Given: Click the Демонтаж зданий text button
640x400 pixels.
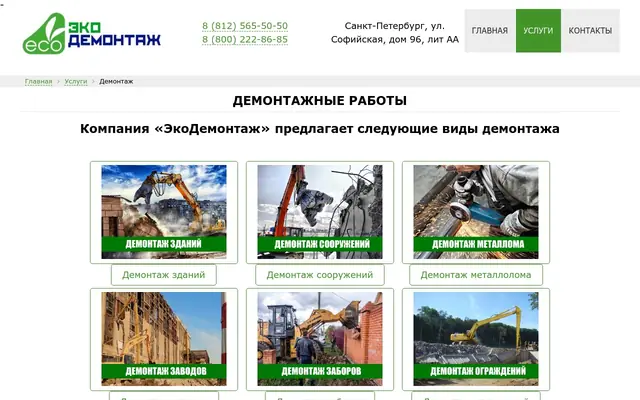Looking at the screenshot, I should pyautogui.click(x=164, y=275).
